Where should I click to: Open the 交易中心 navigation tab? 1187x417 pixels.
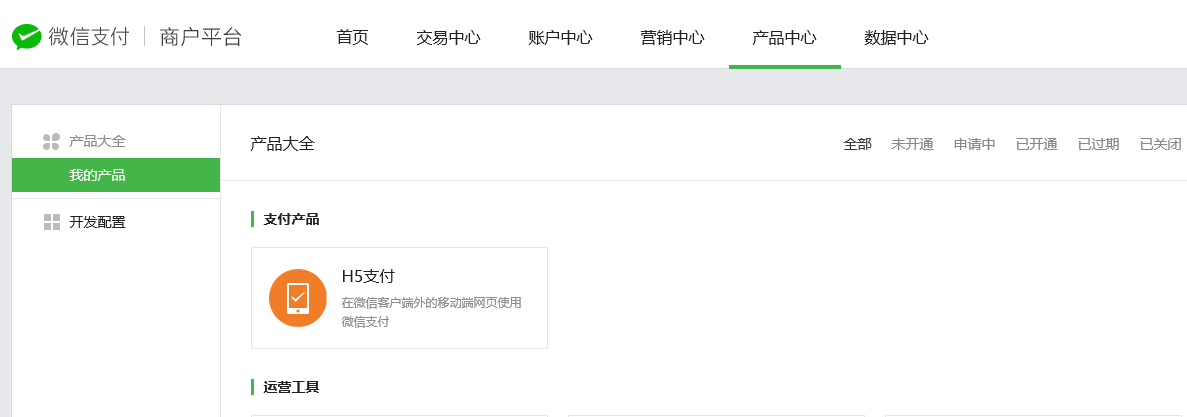tap(448, 38)
